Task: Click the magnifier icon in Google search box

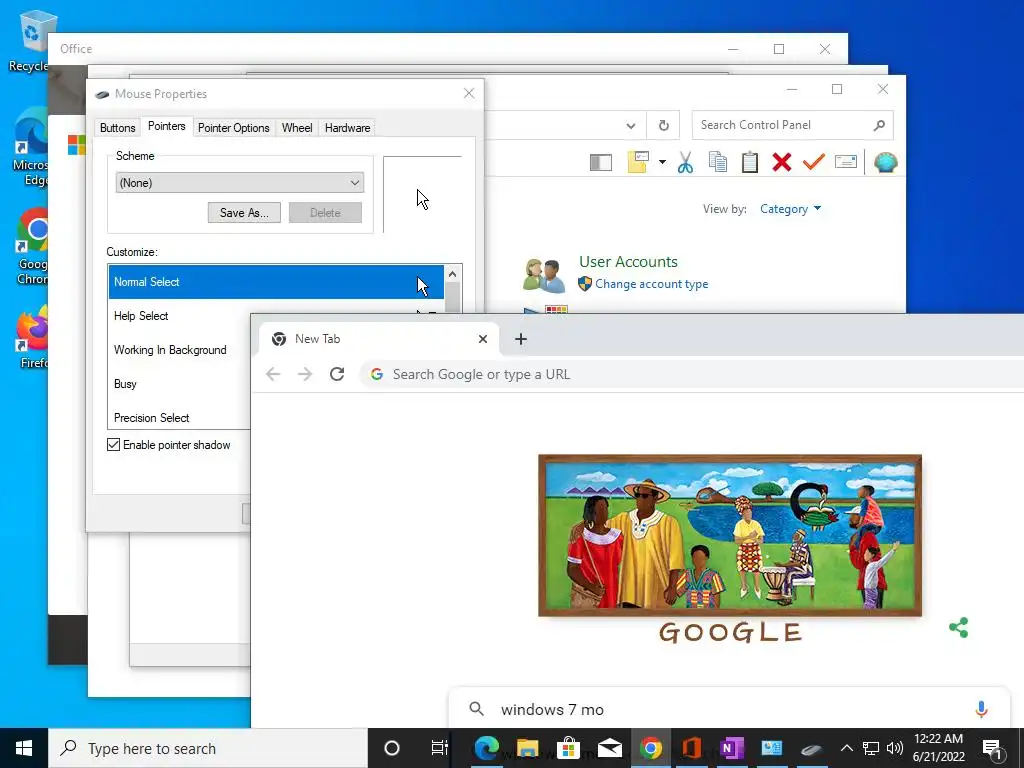Action: [477, 709]
